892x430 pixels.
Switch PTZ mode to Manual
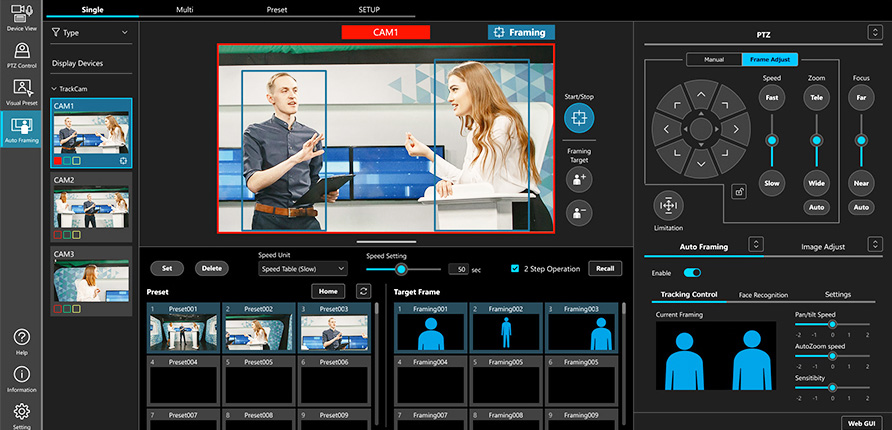(713, 60)
